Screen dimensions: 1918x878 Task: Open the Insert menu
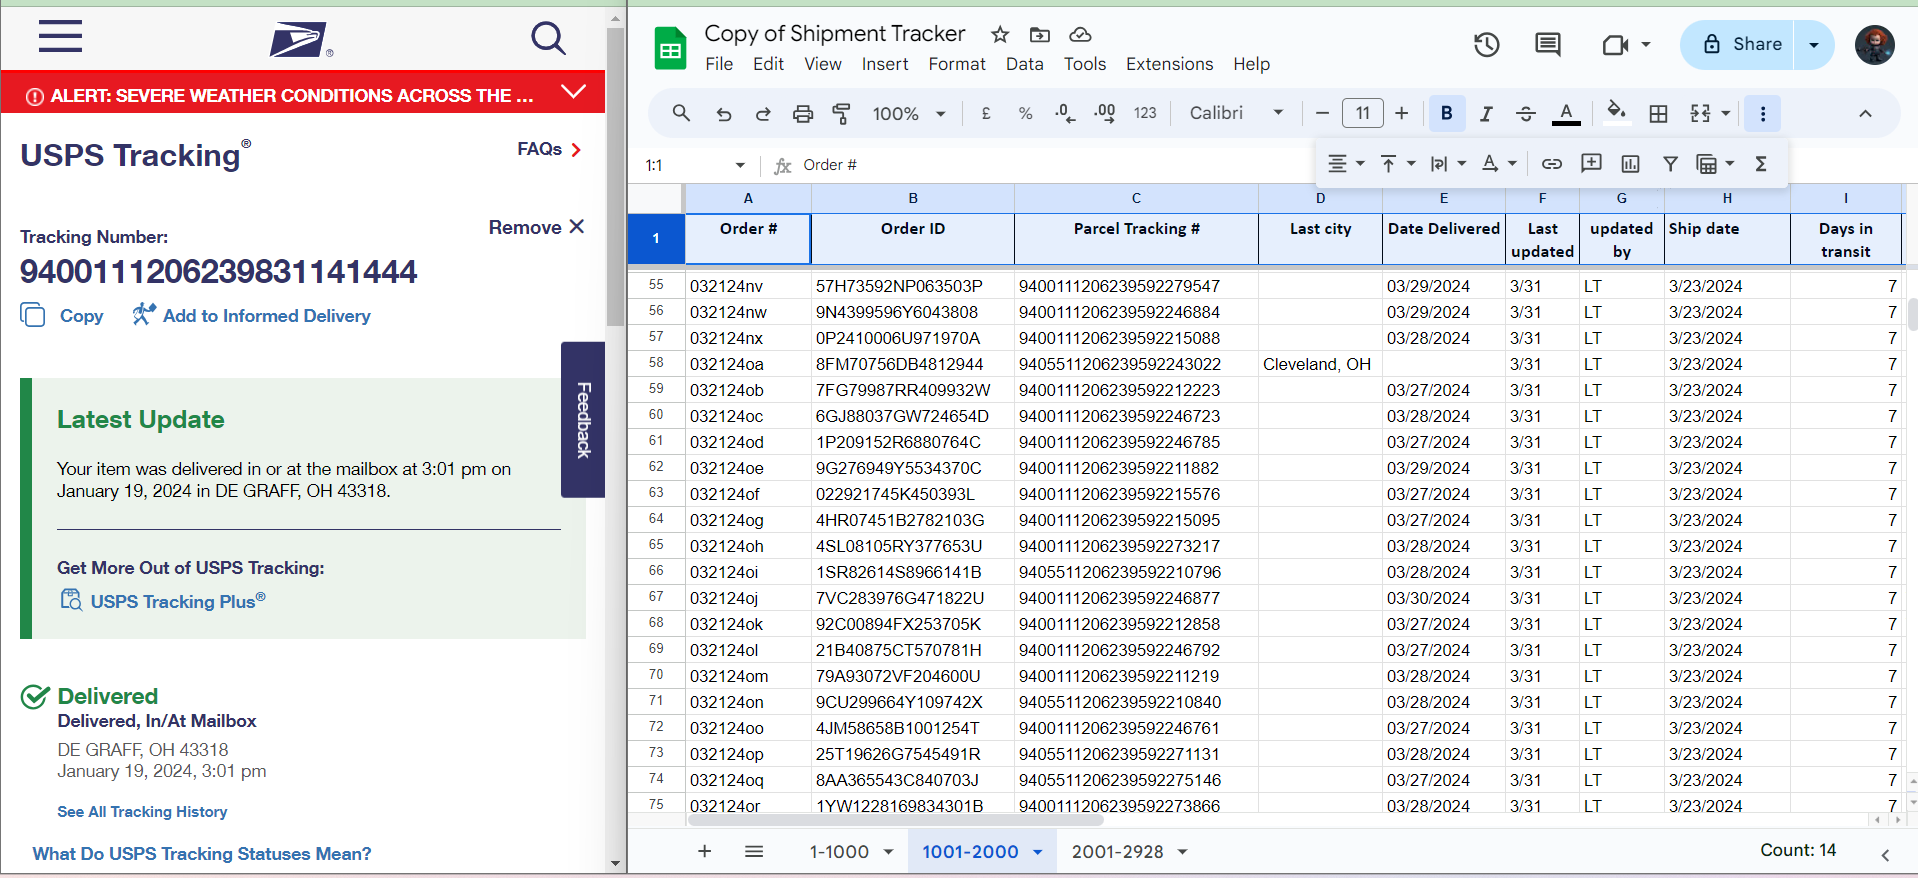[885, 64]
